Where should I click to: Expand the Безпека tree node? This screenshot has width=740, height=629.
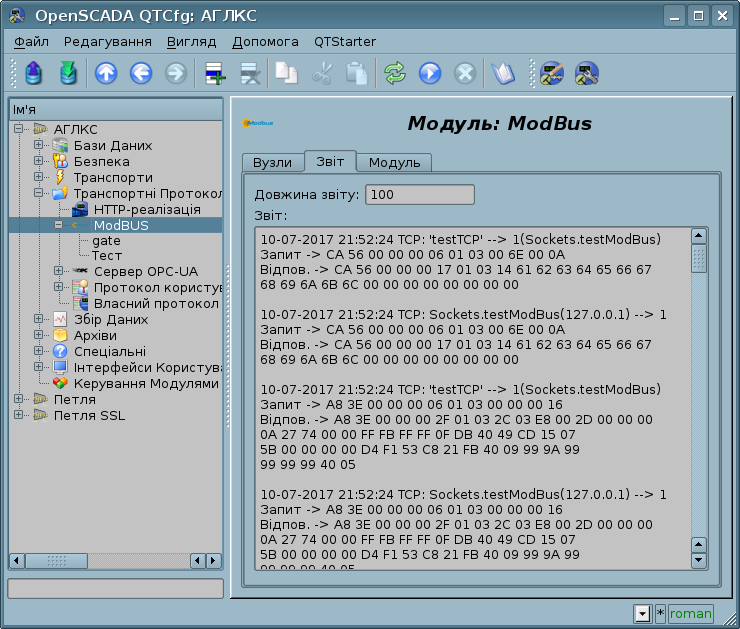(39, 160)
